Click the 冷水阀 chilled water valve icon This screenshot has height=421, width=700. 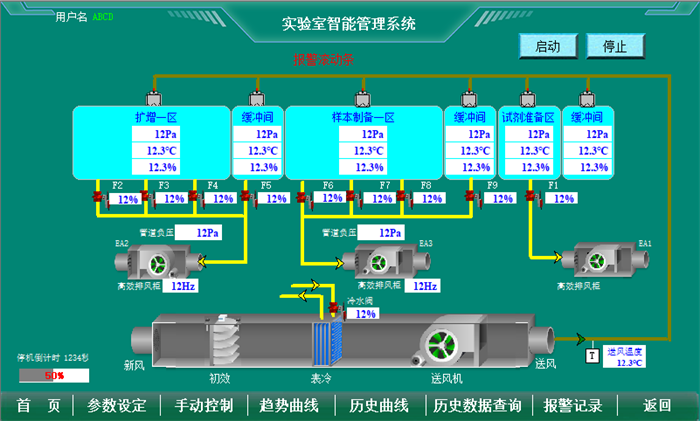335,309
